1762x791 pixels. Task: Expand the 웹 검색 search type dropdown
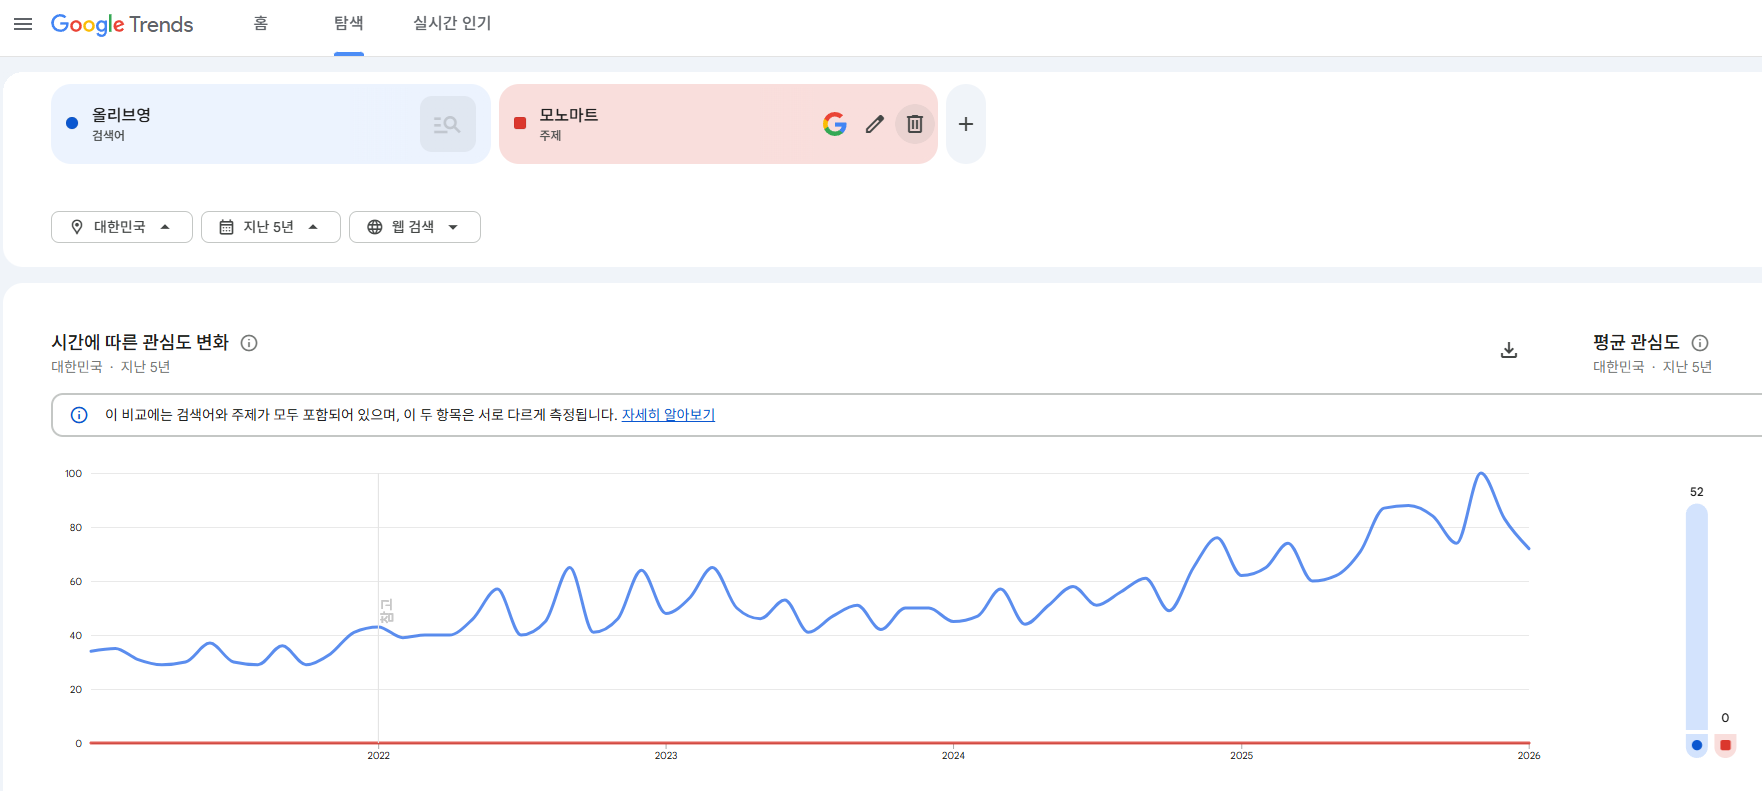click(414, 227)
